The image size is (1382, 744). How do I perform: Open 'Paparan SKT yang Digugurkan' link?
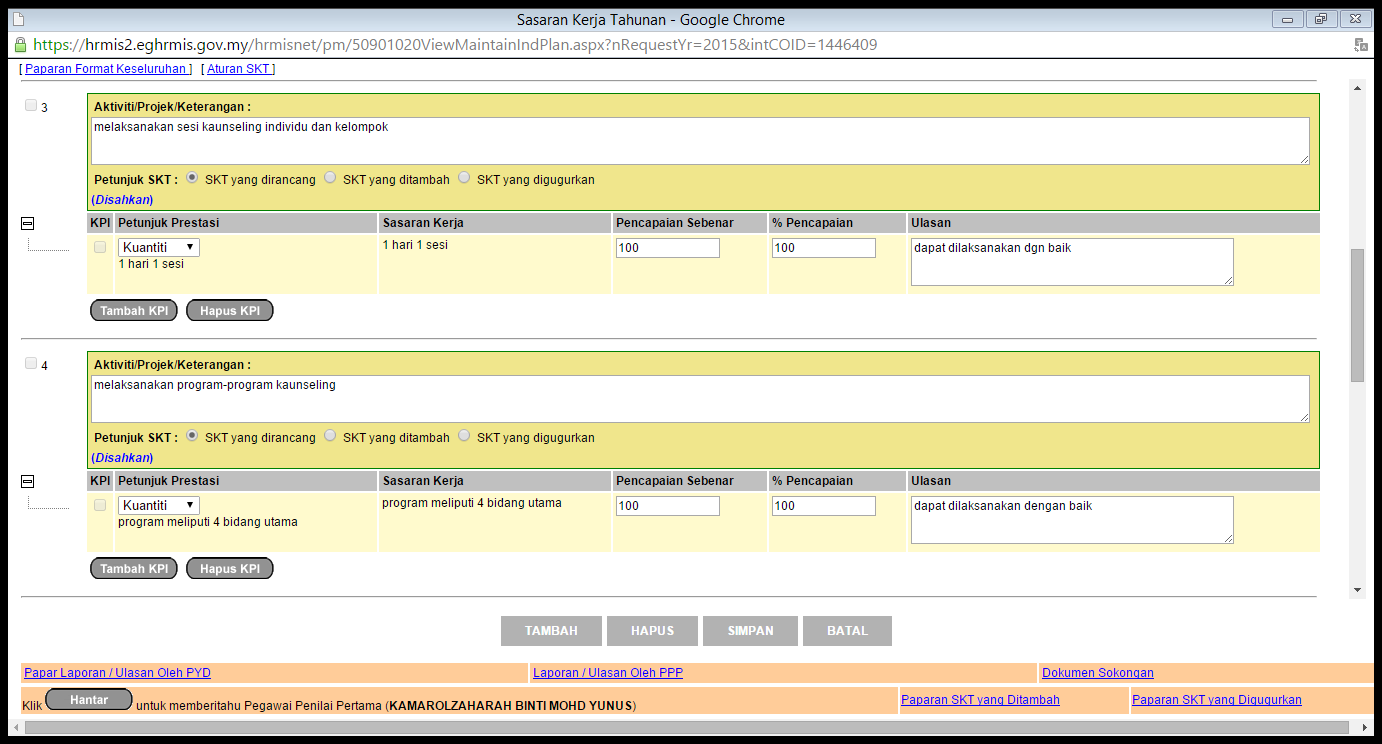point(1217,700)
